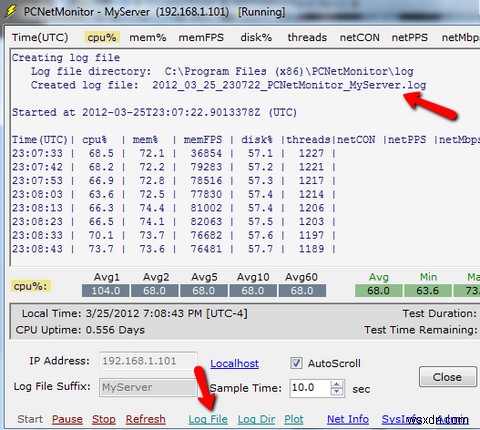Image resolution: width=480 pixels, height=430 pixels.
Task: Click the Log File Suffix field
Action: tap(148, 387)
